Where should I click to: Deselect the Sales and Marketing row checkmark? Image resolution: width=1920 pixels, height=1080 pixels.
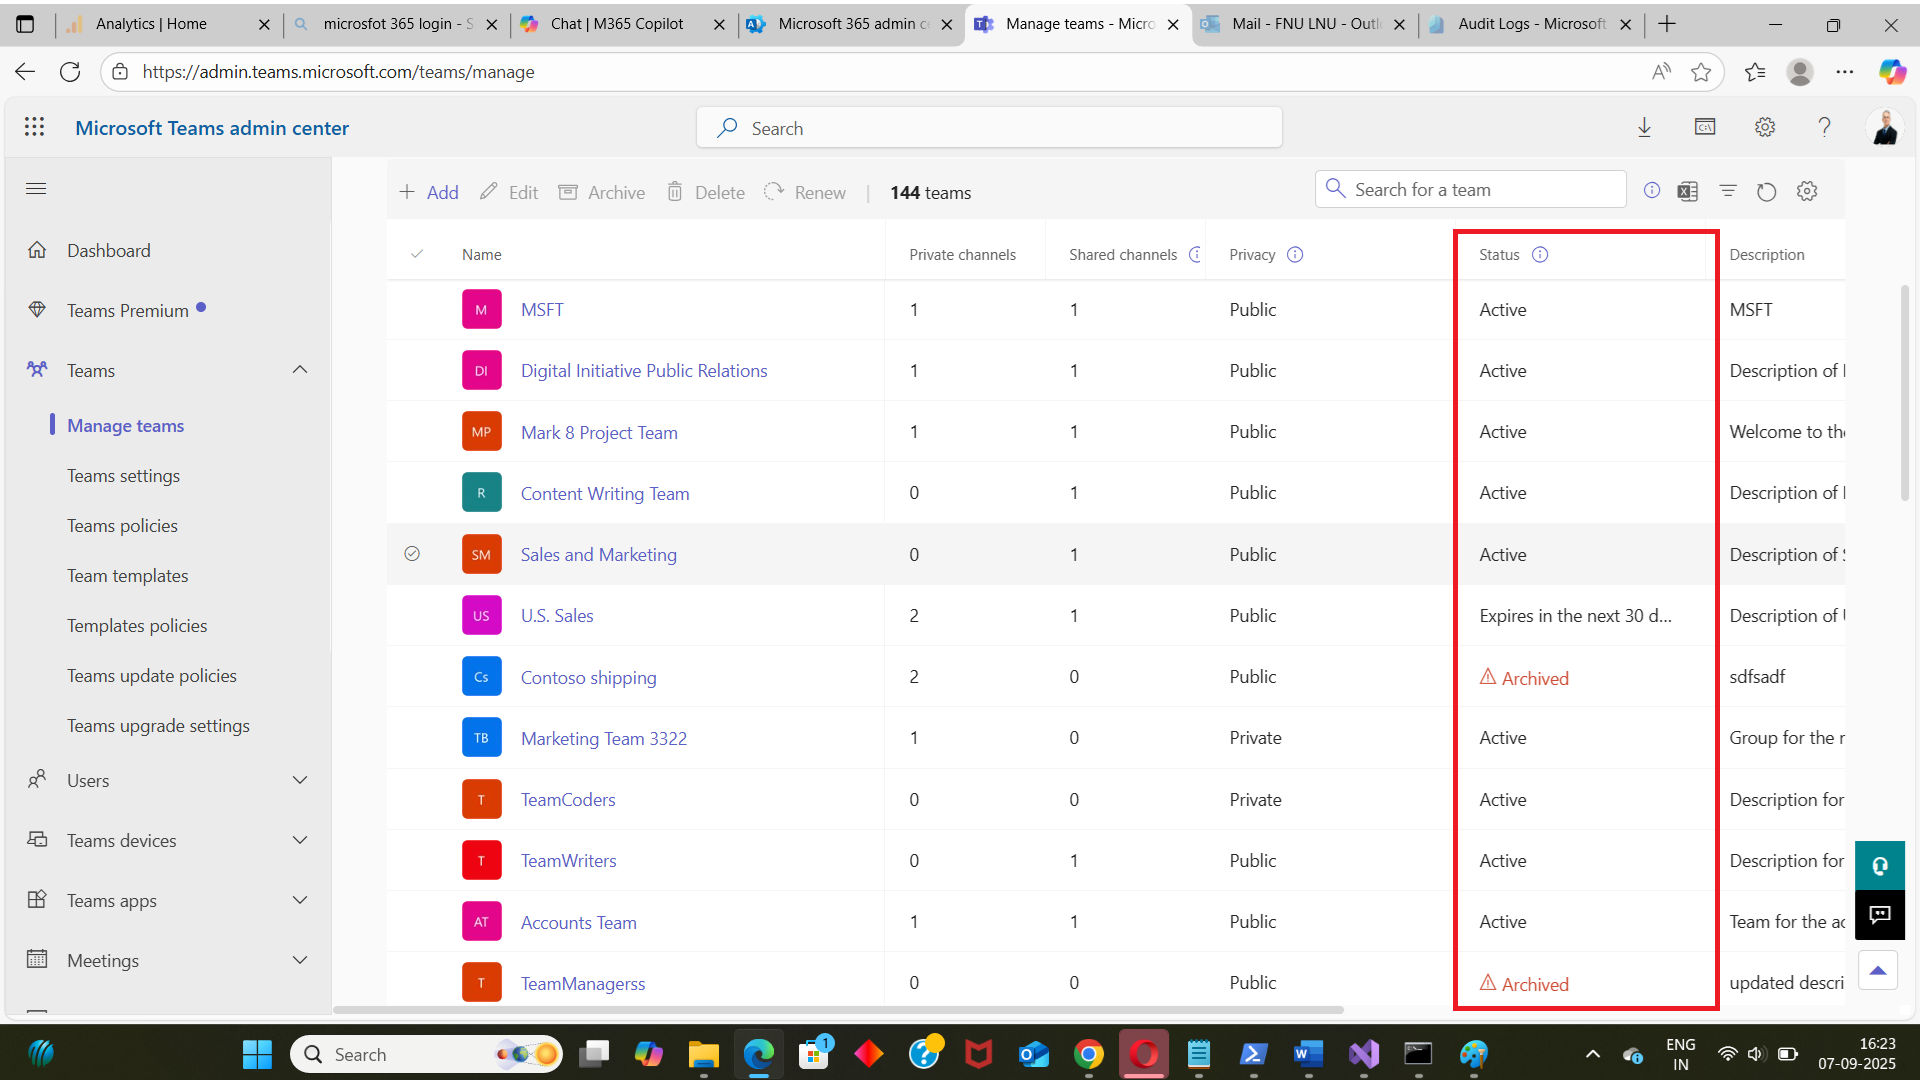coord(412,554)
